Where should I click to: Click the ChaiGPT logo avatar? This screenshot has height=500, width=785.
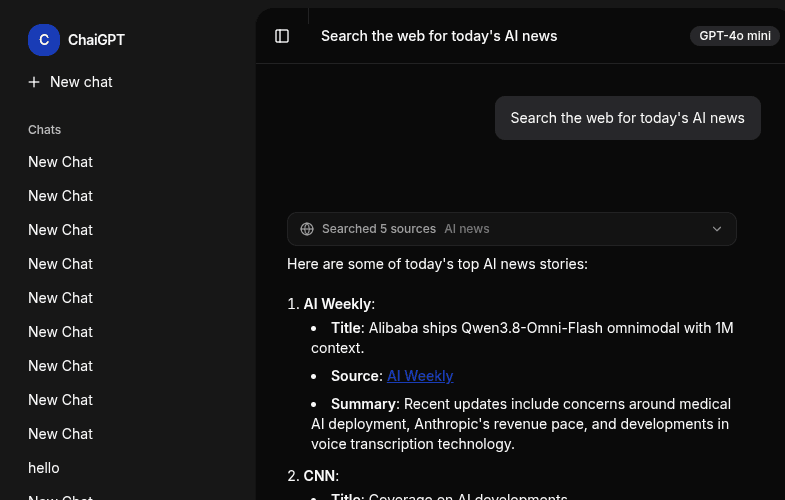[44, 40]
